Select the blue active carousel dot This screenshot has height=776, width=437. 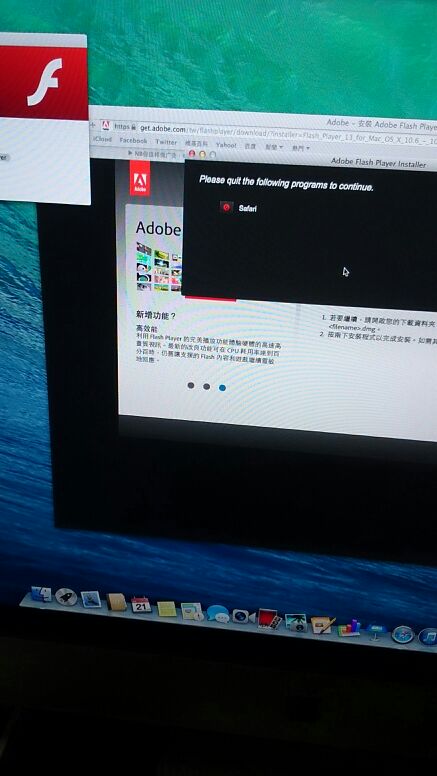(222, 388)
